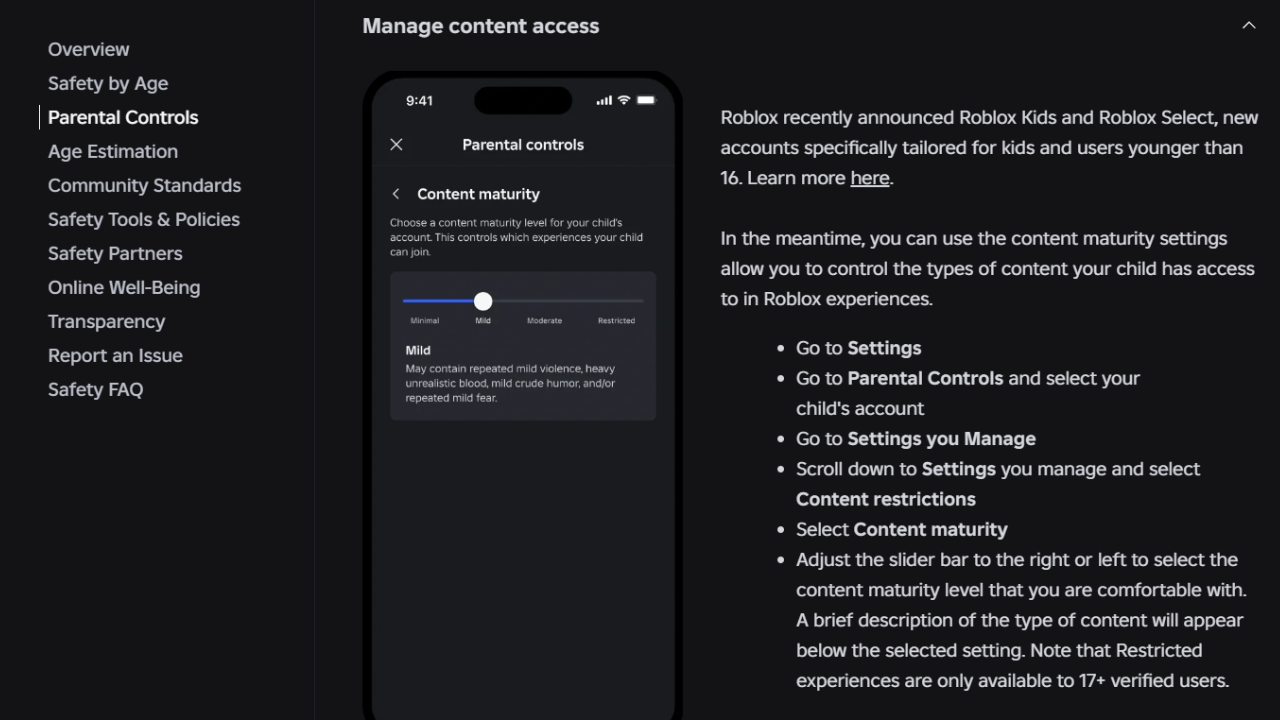The image size is (1280, 720).
Task: Collapse the Manage content access section chevron
Action: (x=1248, y=26)
